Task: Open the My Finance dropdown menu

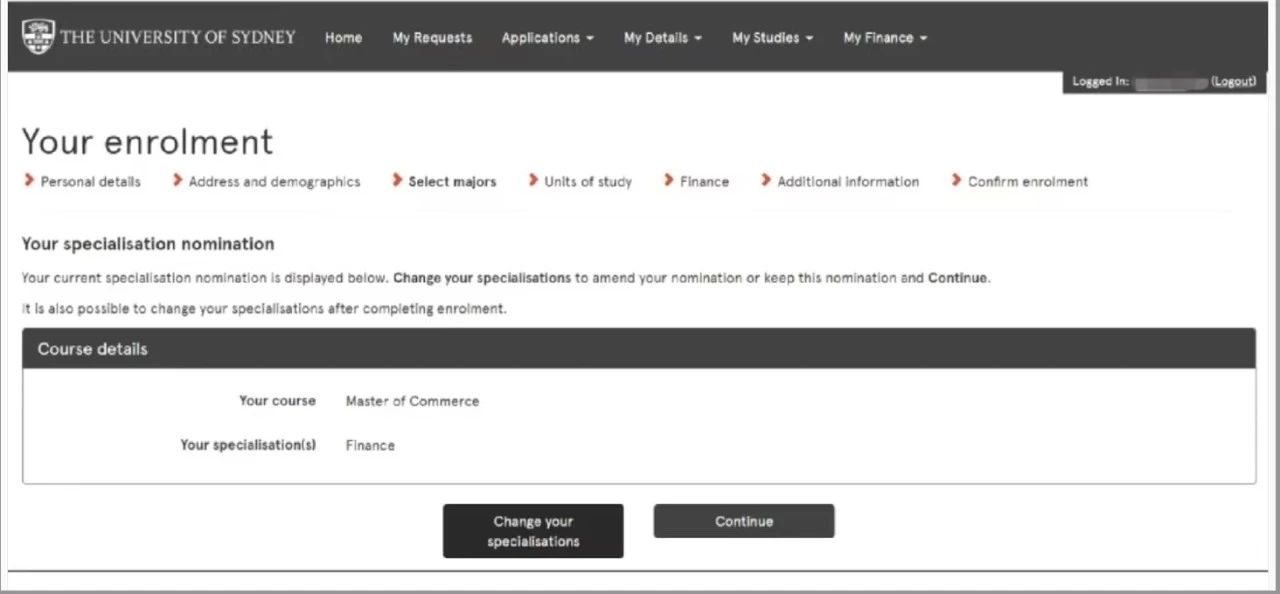Action: pyautogui.click(x=885, y=38)
